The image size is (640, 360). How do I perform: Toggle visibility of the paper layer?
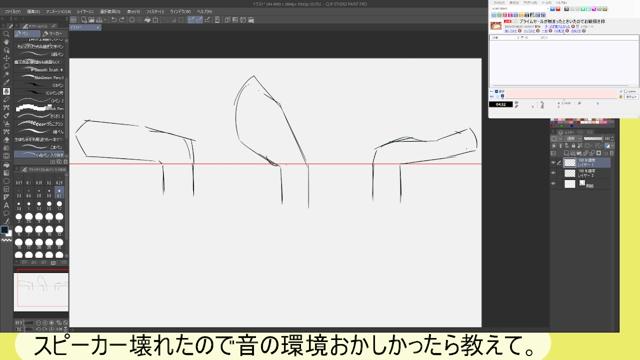coord(553,184)
